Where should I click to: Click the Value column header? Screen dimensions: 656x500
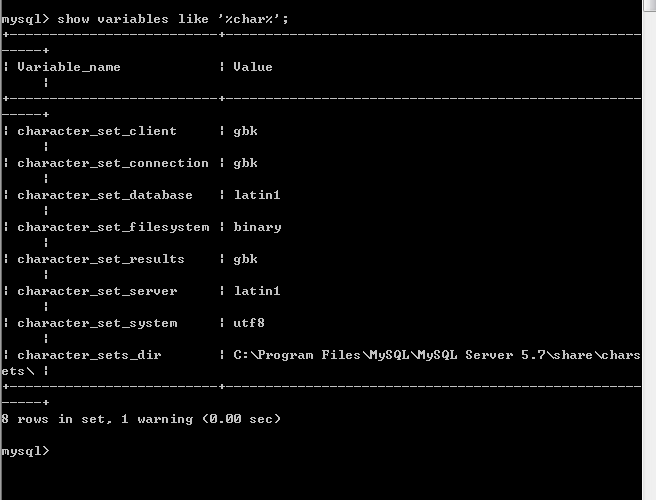252,67
